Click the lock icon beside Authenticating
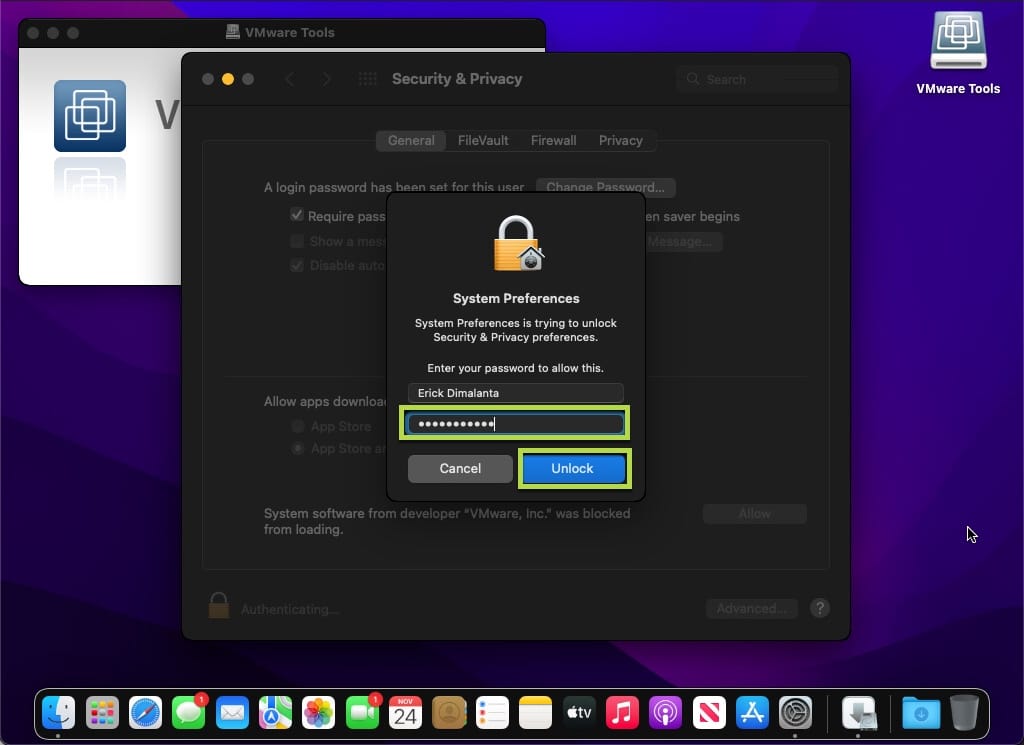The image size is (1024, 745). coord(219,605)
